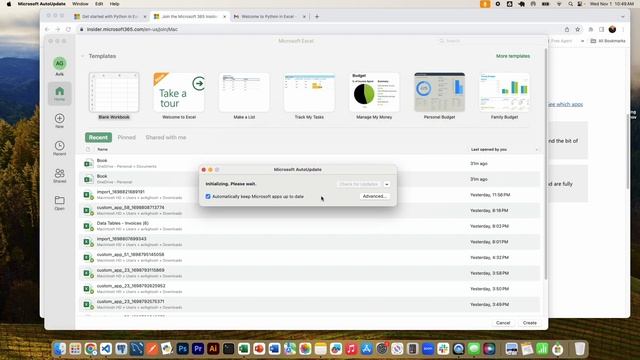The image size is (640, 360).
Task: Open the Music app from the Dock
Action: tap(351, 349)
